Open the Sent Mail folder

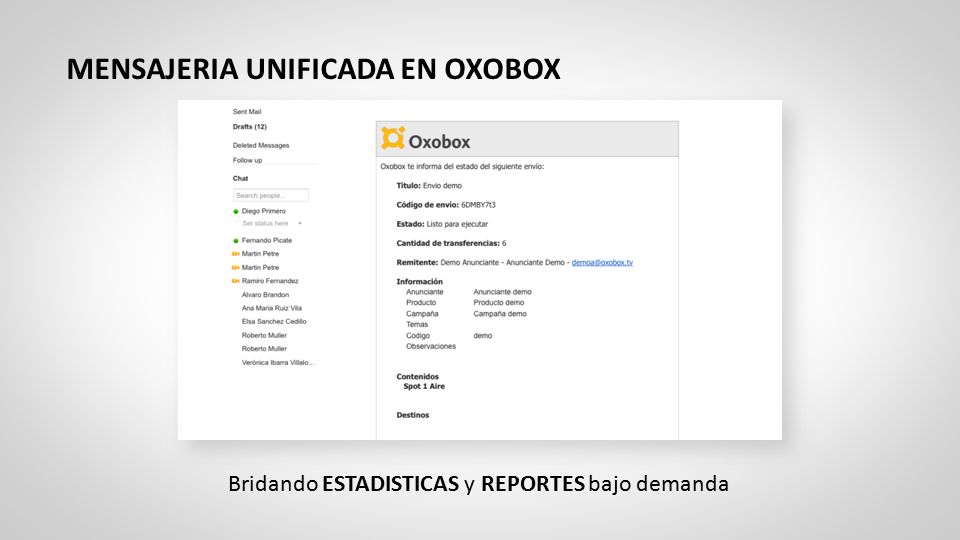[x=247, y=111]
